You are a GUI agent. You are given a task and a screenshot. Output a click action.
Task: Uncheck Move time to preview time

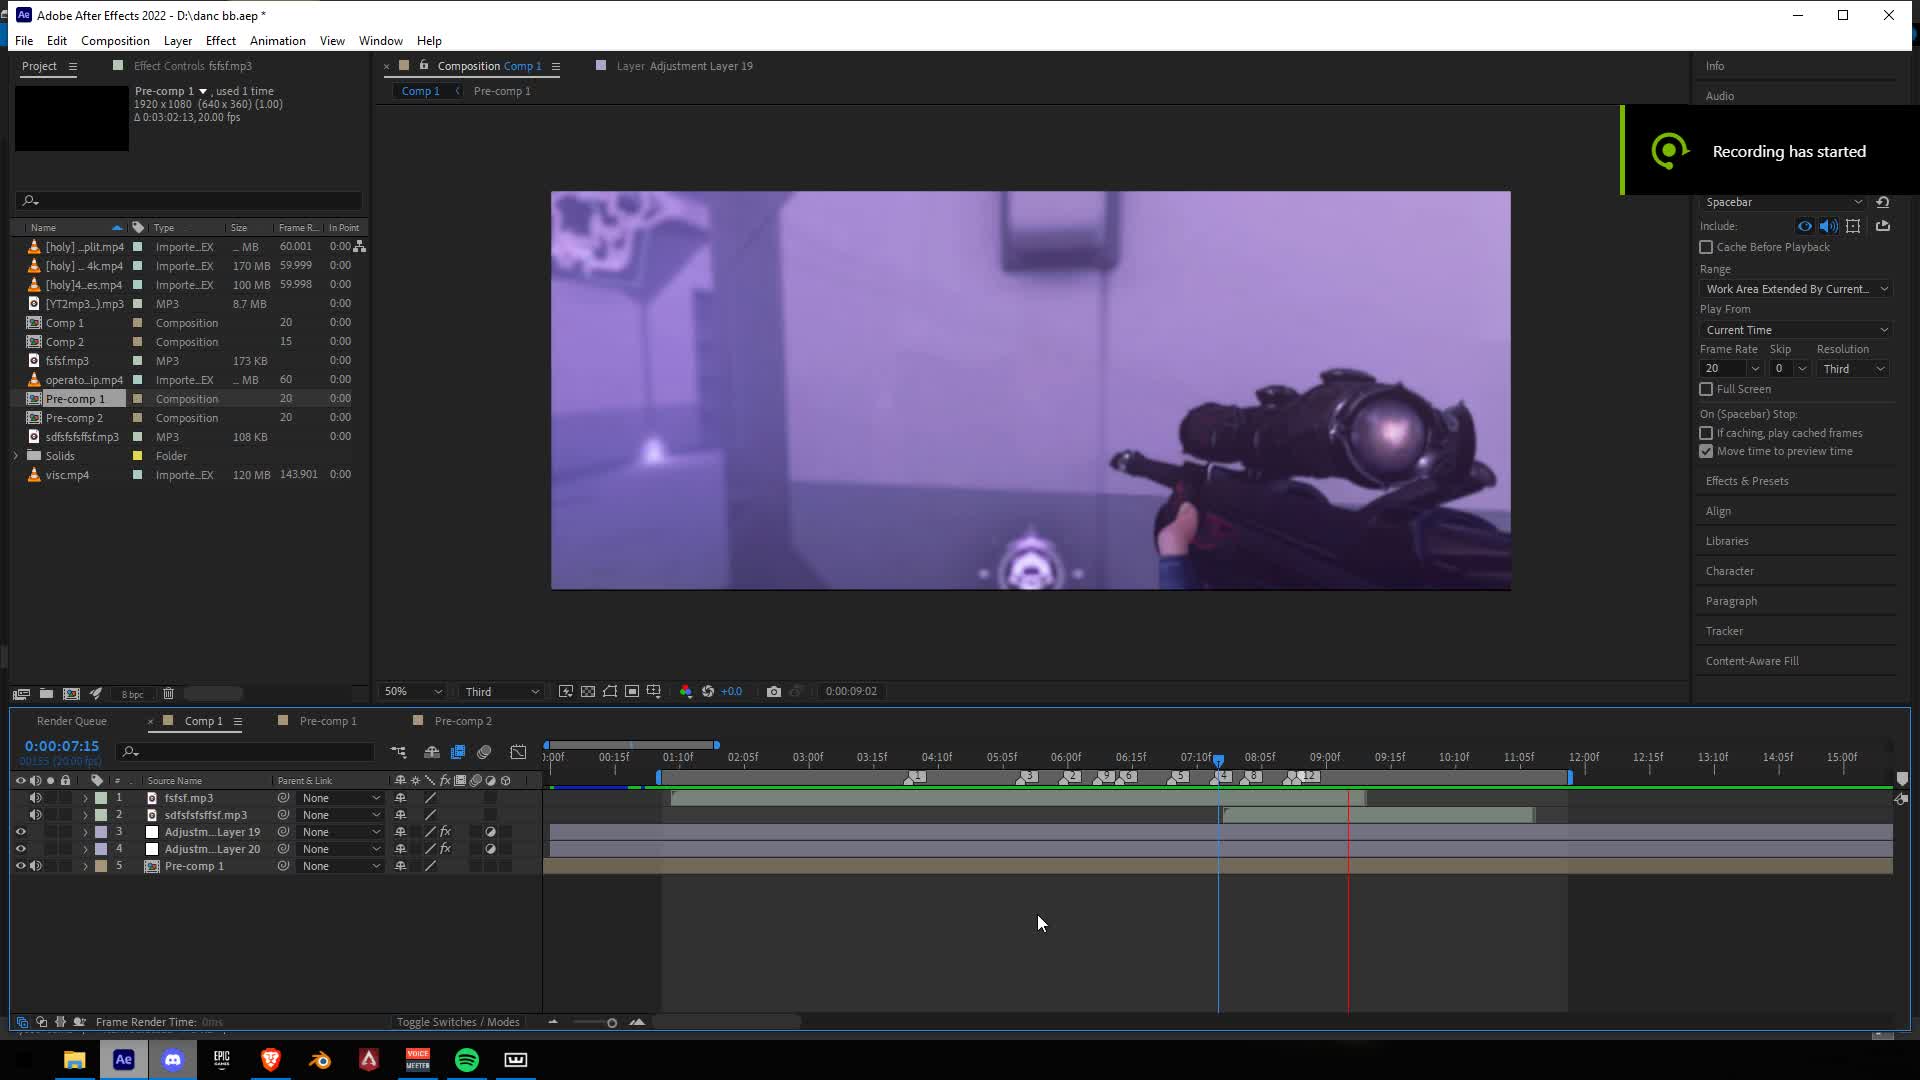1706,451
